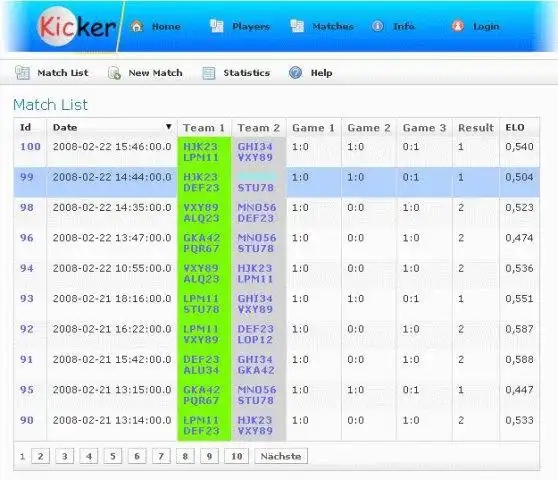558x480 pixels.
Task: Select New Match in submenu
Action: [x=156, y=73]
